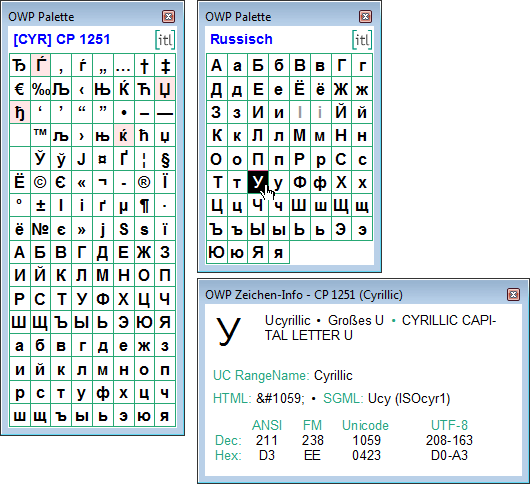Choose capital Ю in Russisch palette

(x=217, y=252)
